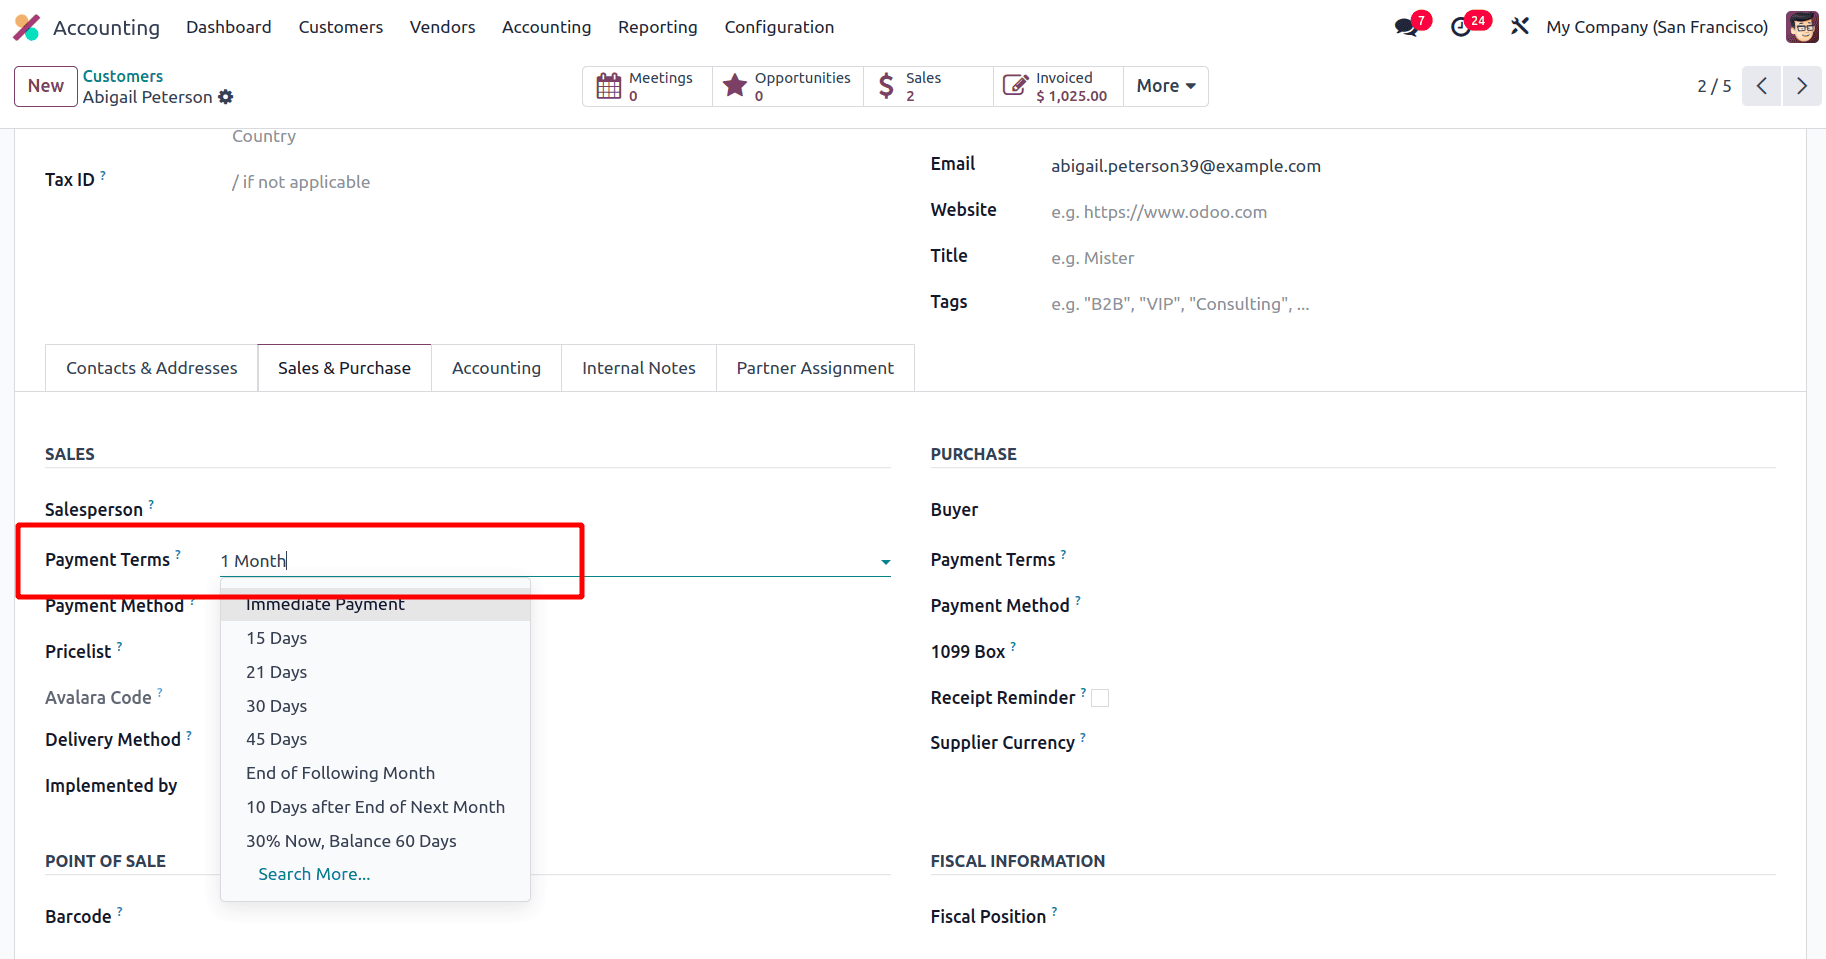1826x959 pixels.
Task: Select 30 Days payment term
Action: 375,706
